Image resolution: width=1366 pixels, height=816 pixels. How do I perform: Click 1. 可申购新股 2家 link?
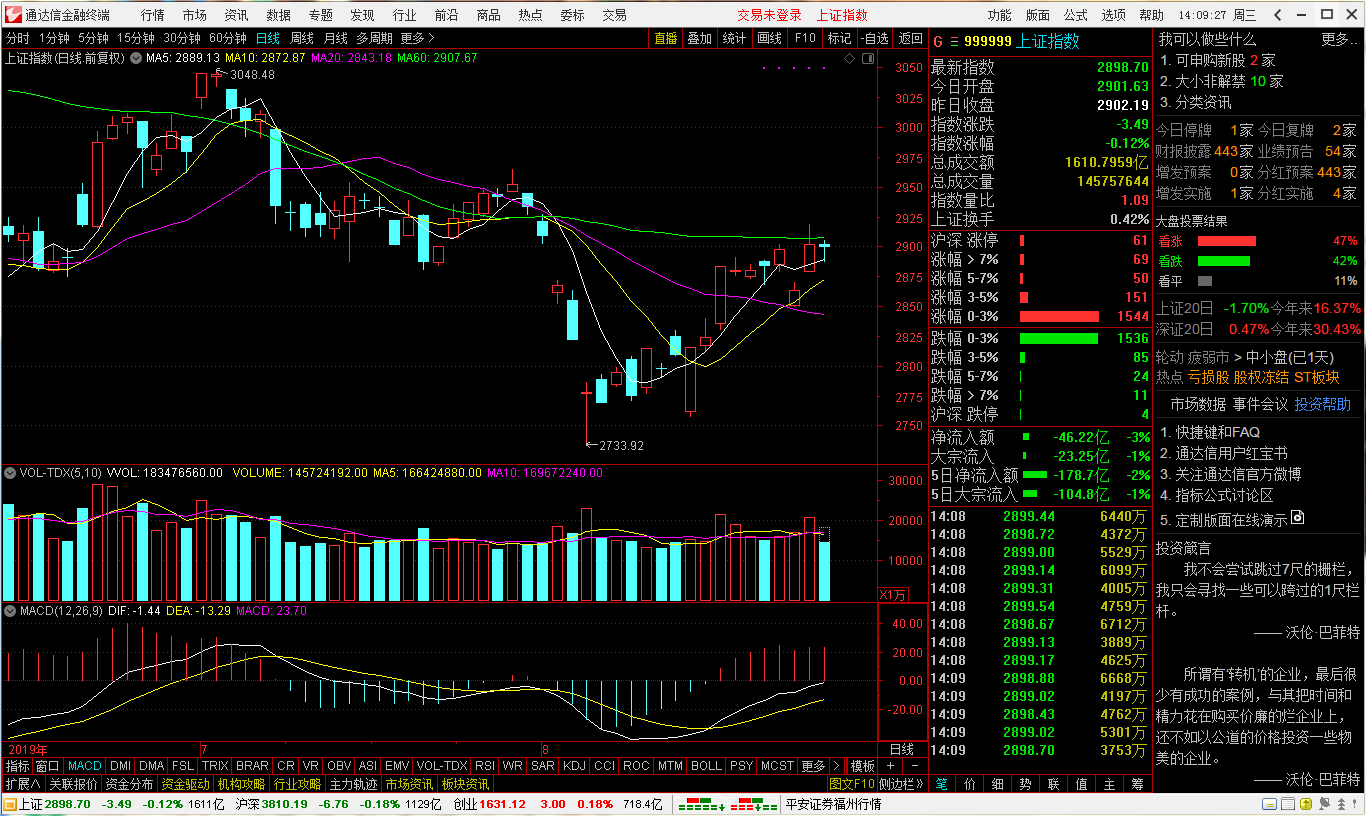pyautogui.click(x=1218, y=60)
